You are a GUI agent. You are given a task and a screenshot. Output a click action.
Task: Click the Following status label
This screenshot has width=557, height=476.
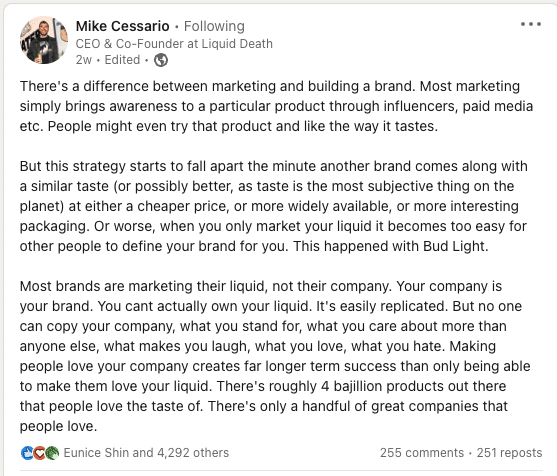pyautogui.click(x=214, y=26)
